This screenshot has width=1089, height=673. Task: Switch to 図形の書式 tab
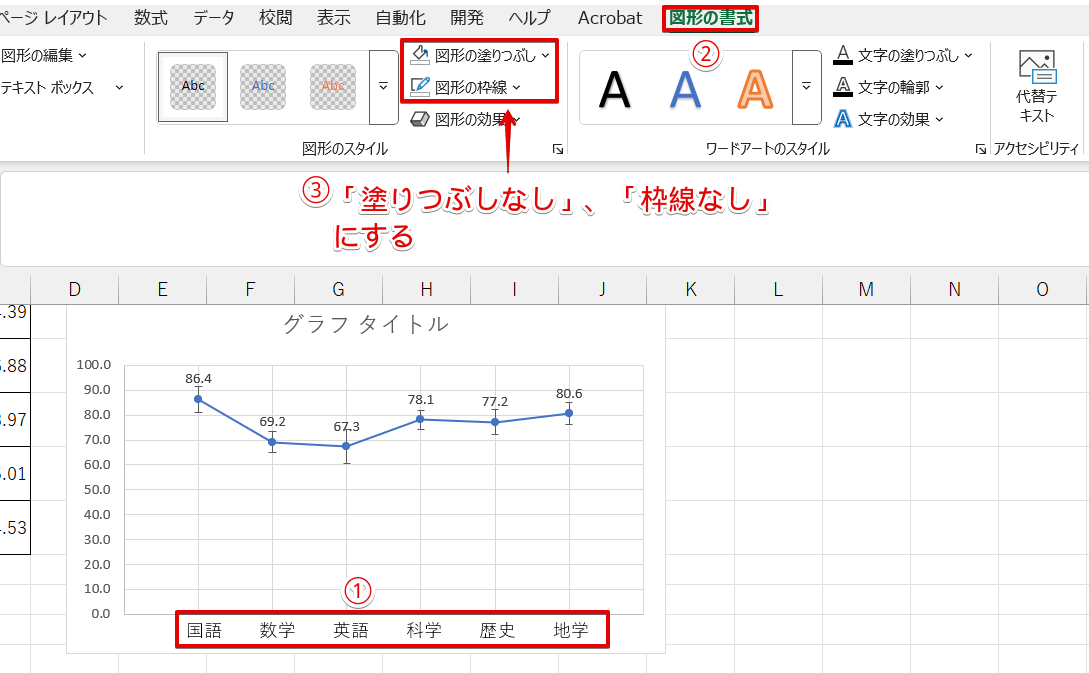[711, 18]
